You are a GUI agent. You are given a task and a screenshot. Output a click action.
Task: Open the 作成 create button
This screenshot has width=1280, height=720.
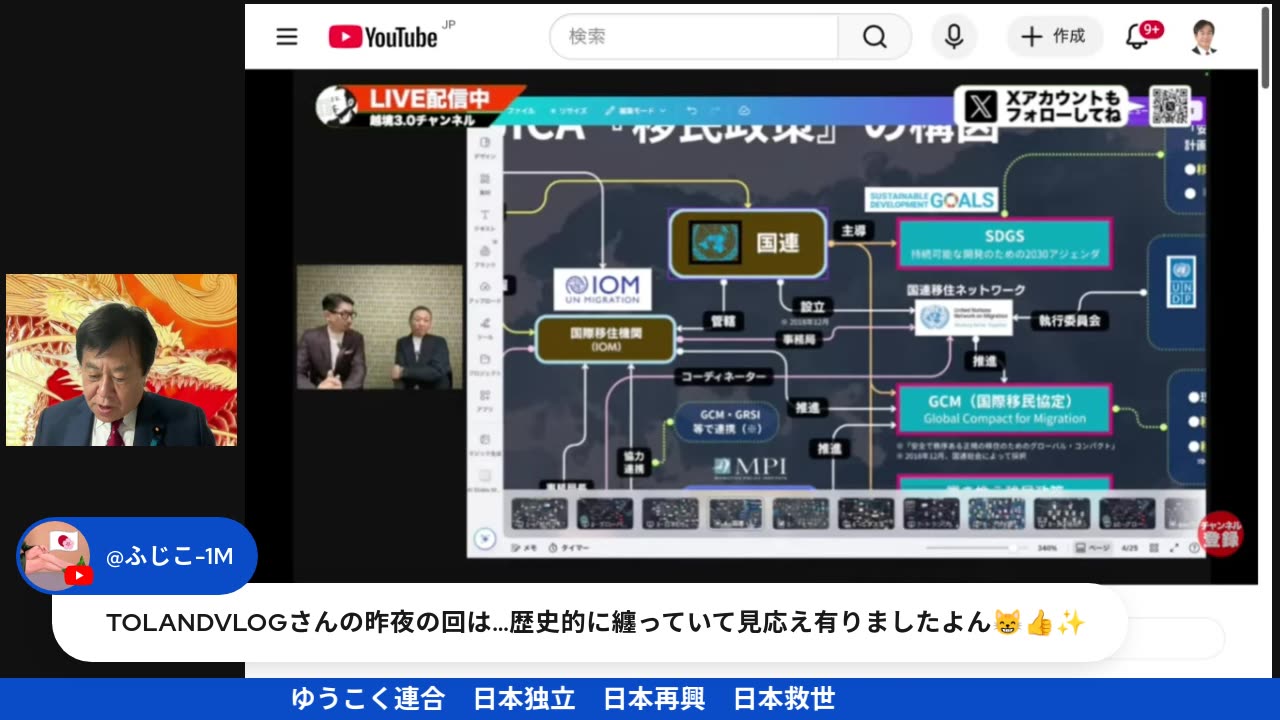1054,37
